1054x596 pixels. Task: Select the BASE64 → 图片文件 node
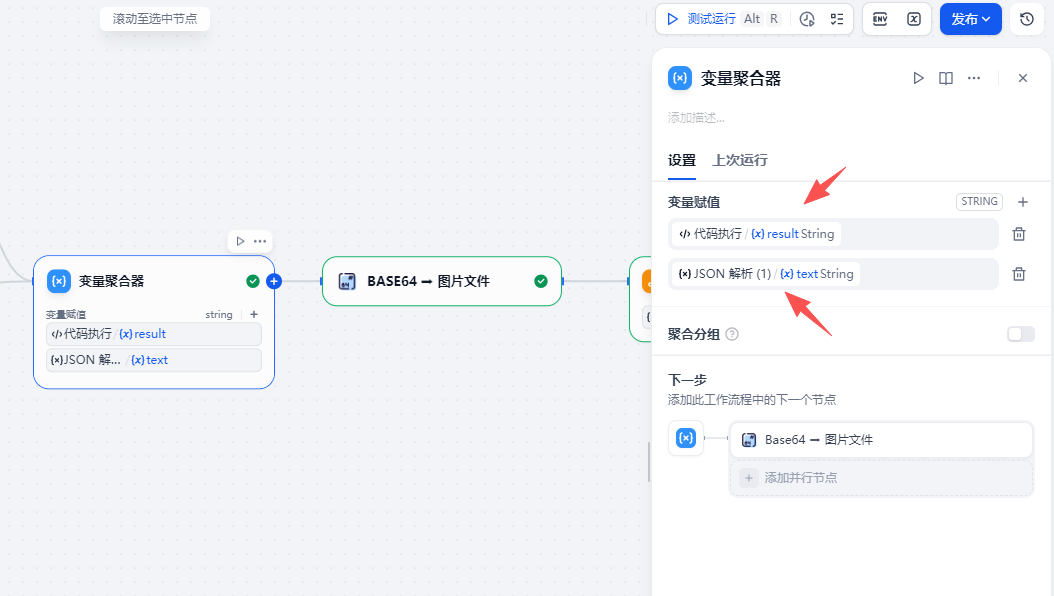tap(442, 282)
